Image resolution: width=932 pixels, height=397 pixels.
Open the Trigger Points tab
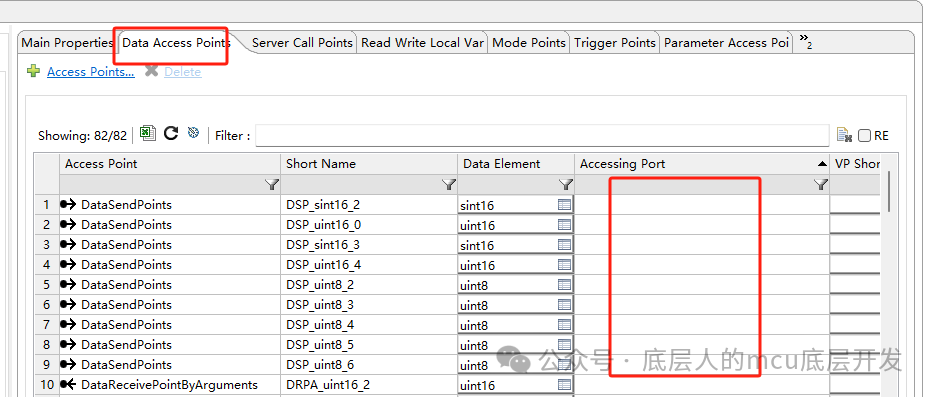615,43
